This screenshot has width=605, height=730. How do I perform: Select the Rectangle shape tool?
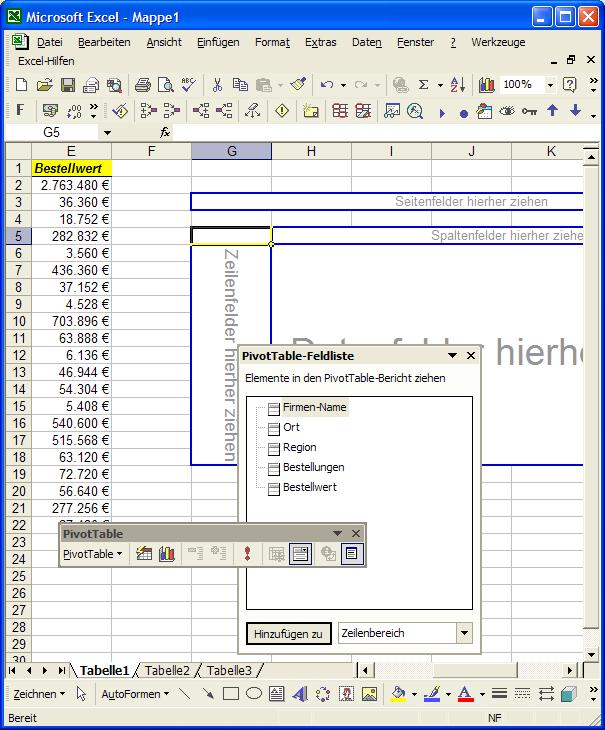point(231,694)
